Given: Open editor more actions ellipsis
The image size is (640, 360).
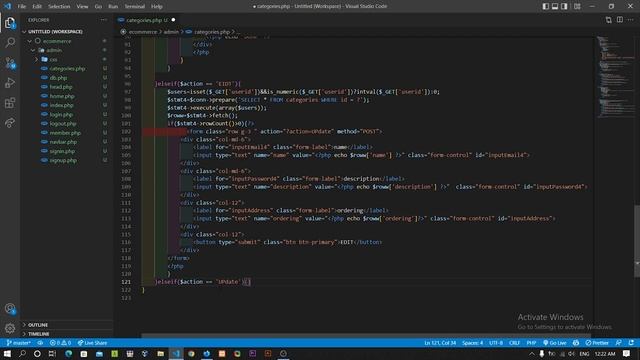Looking at the screenshot, I should click(x=631, y=20).
